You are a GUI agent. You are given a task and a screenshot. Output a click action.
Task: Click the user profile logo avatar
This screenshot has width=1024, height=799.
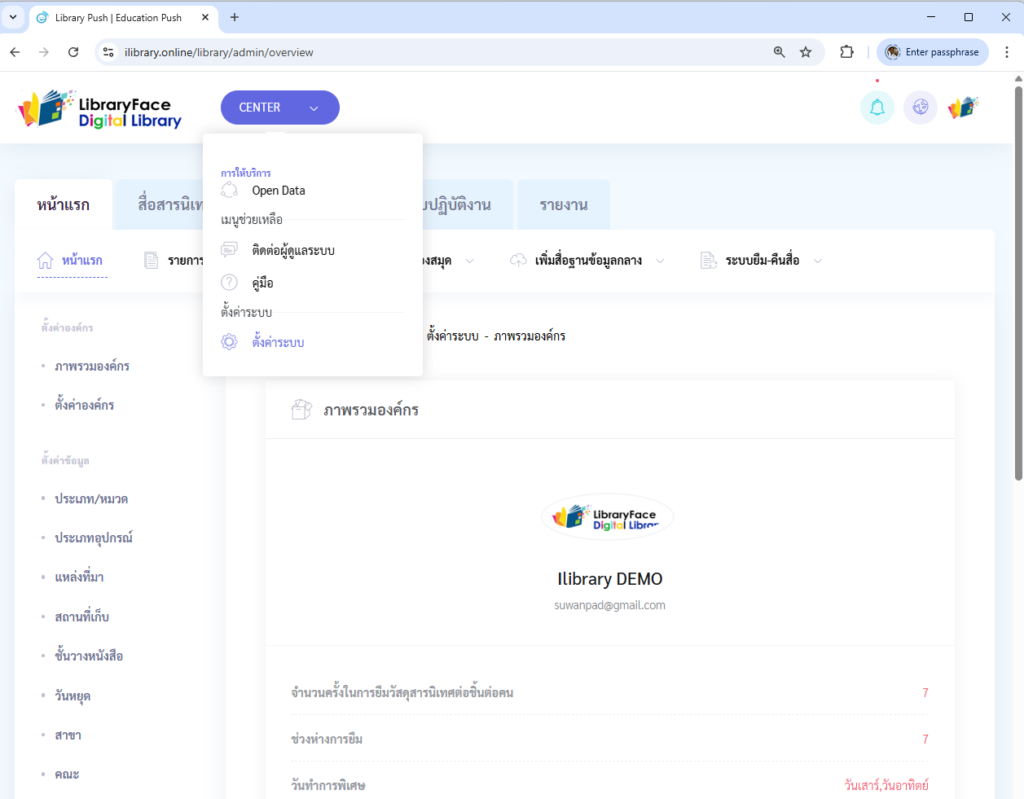click(963, 108)
